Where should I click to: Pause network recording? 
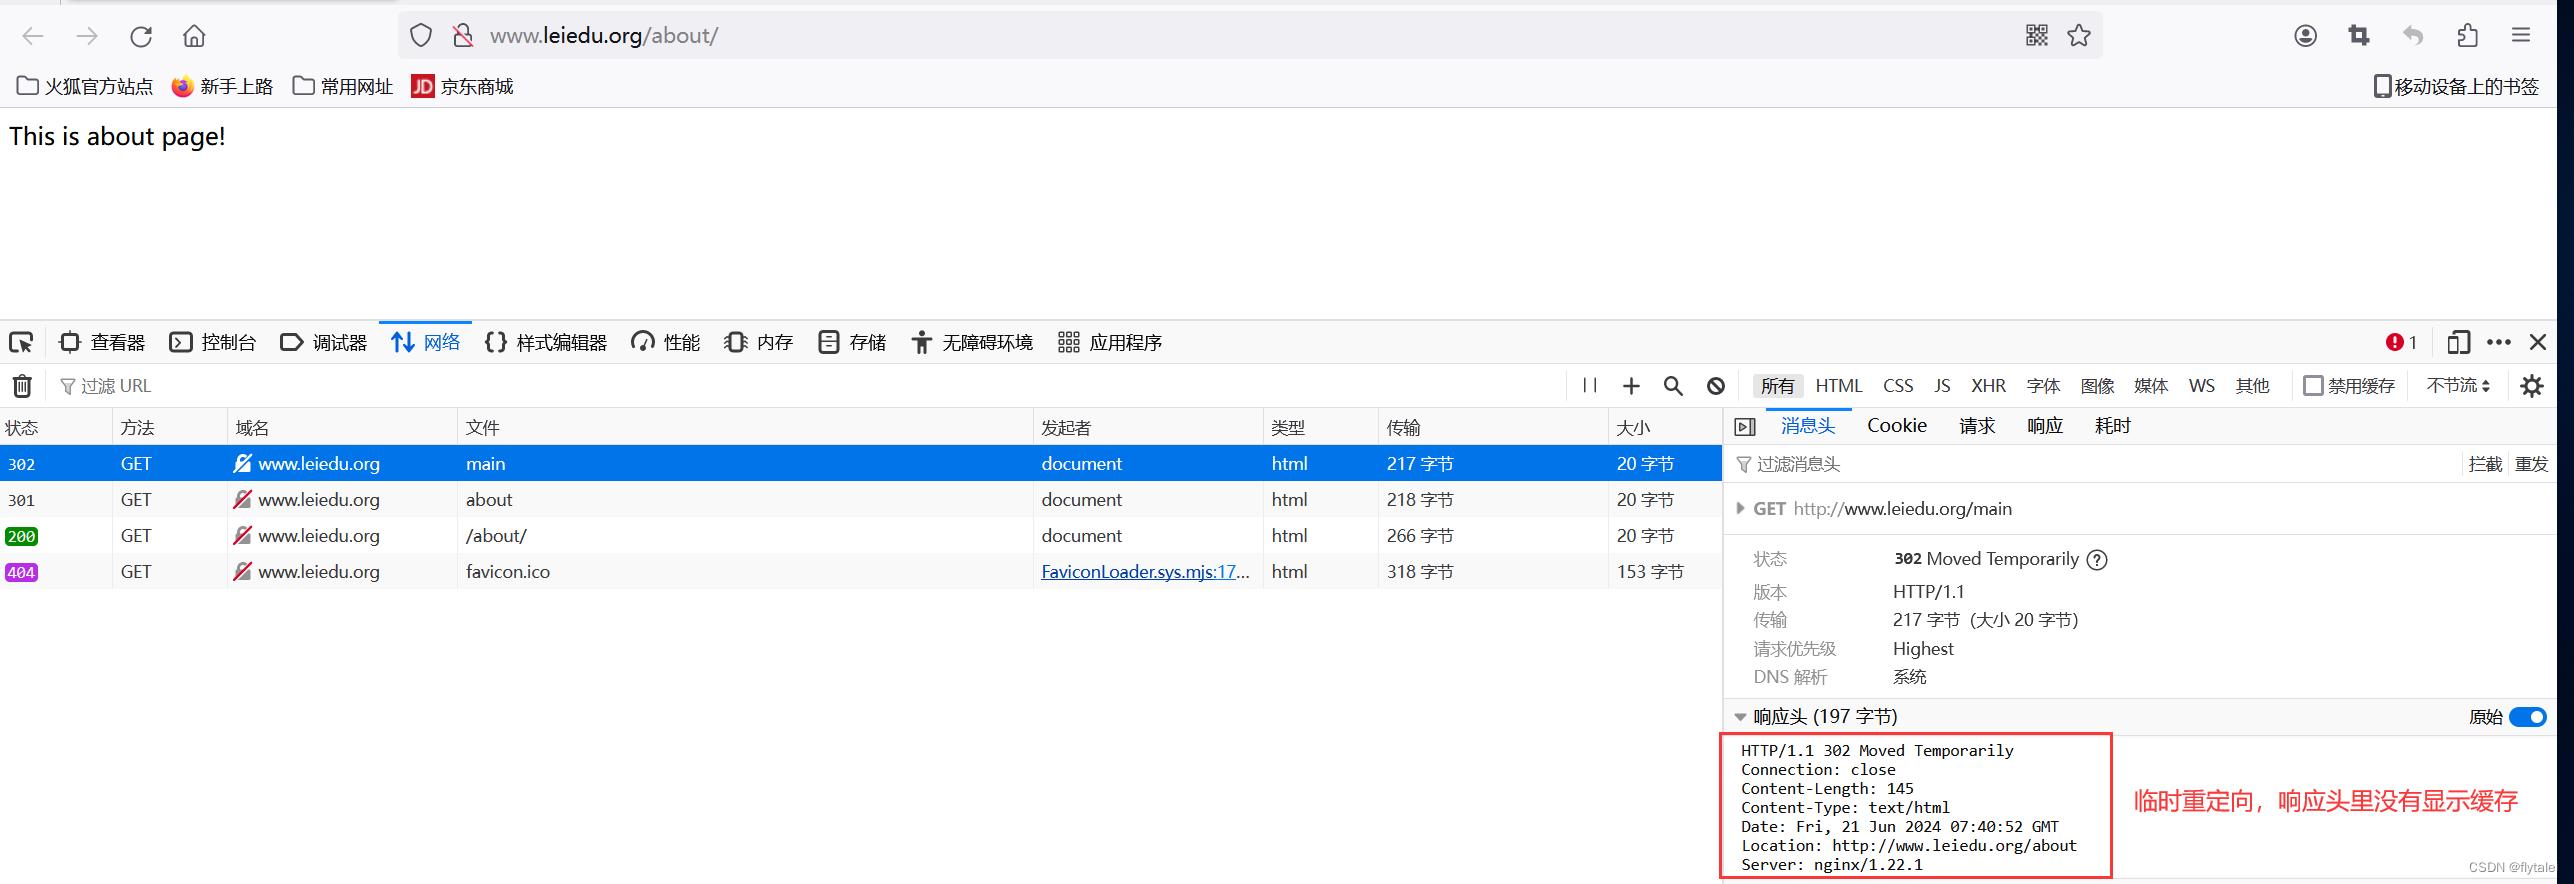point(1589,386)
